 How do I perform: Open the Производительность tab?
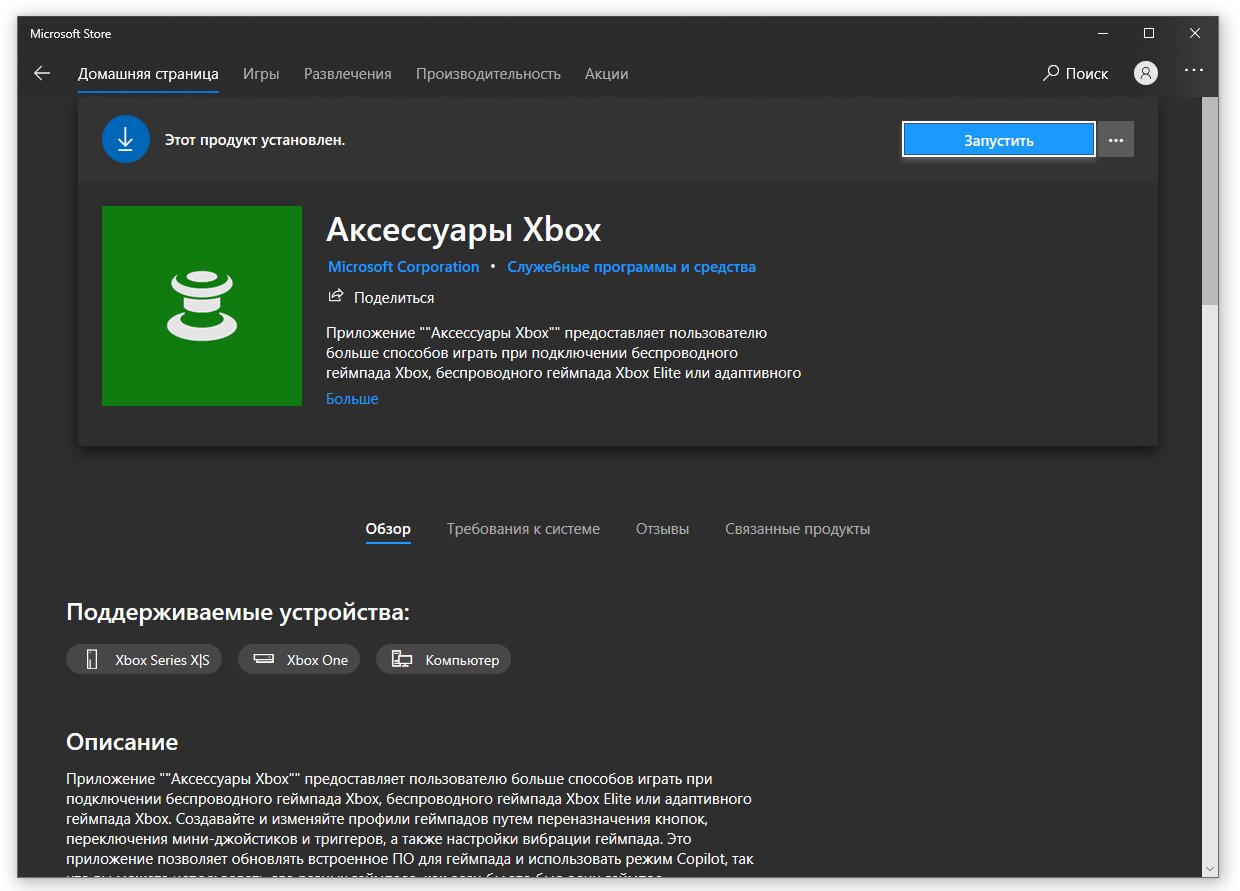pyautogui.click(x=488, y=74)
